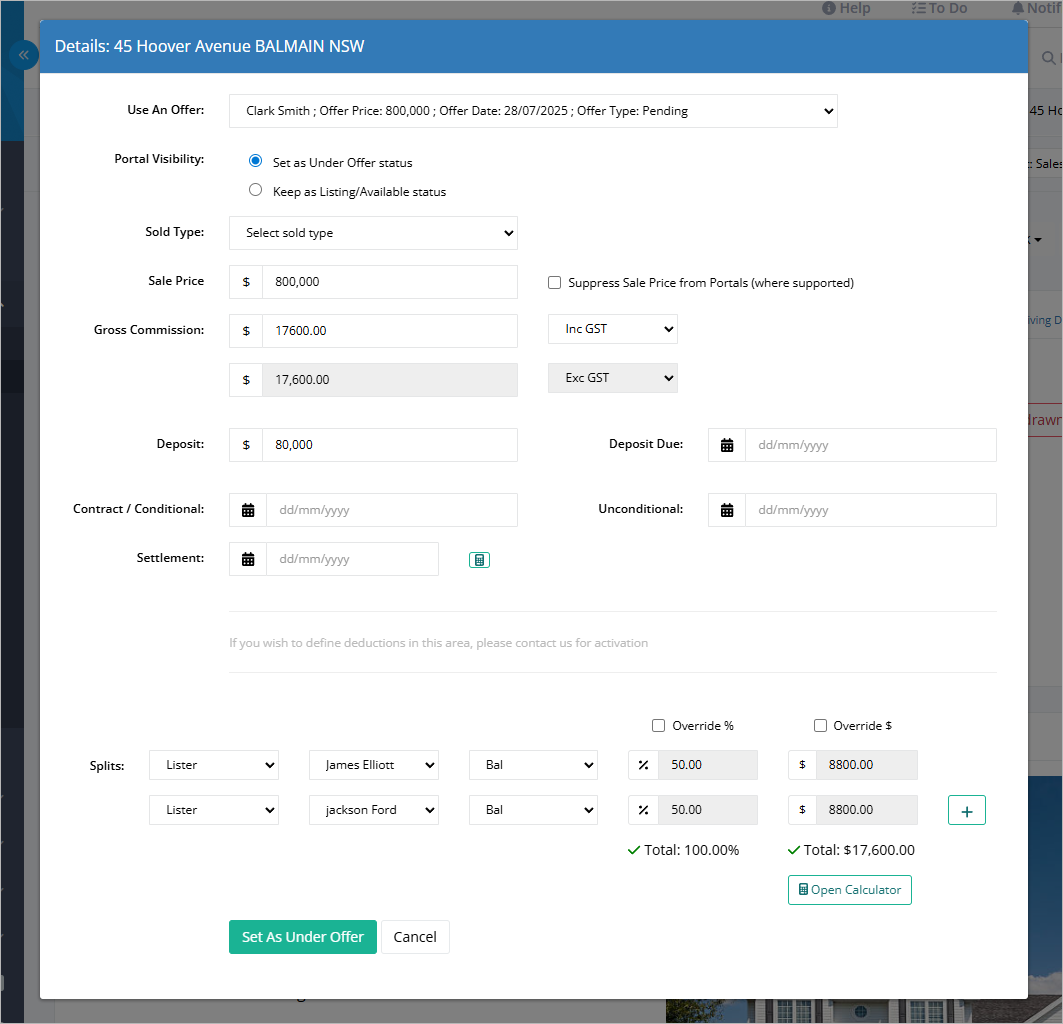
Task: Open the To Do menu item
Action: [x=940, y=8]
